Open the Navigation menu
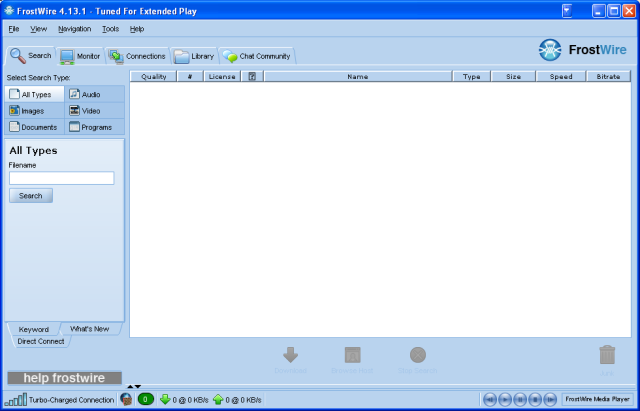Viewport: 640px width, 411px height. pyautogui.click(x=74, y=29)
